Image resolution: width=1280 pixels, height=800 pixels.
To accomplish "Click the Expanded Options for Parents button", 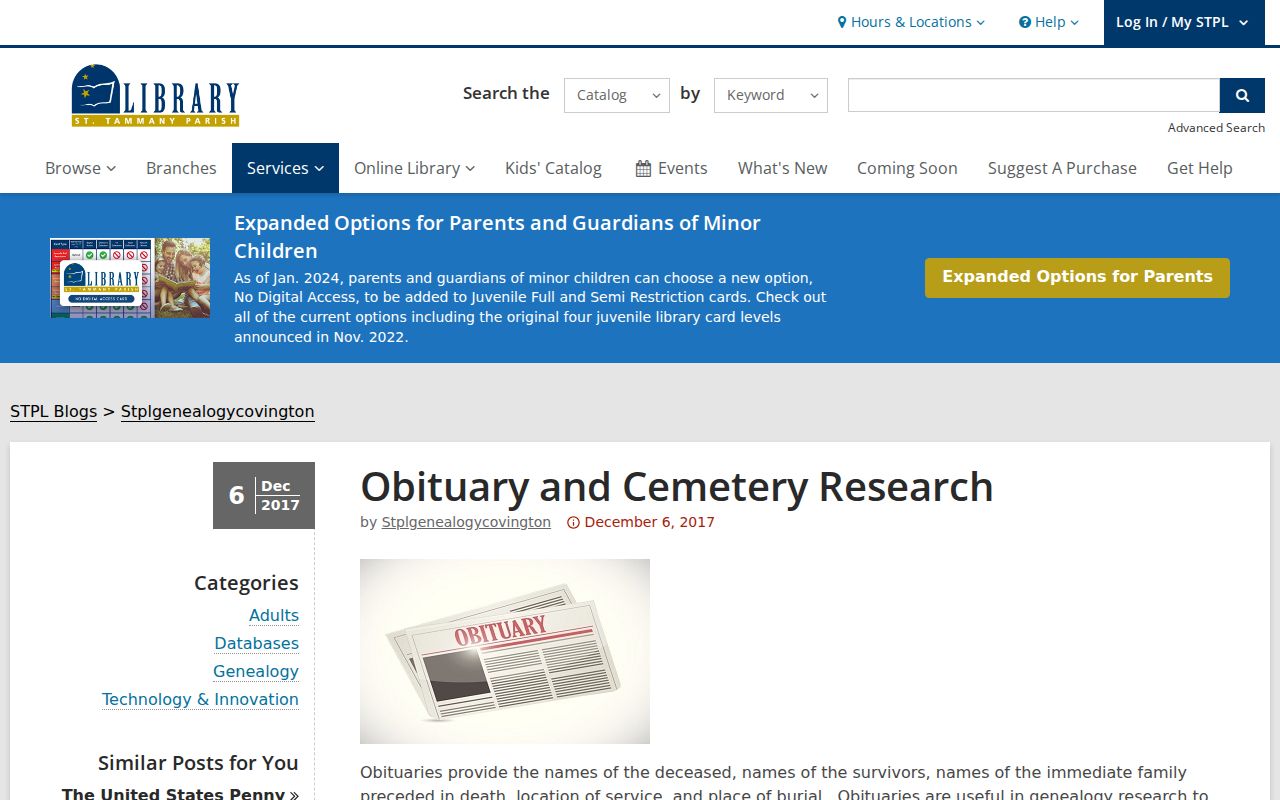I will click(1077, 277).
